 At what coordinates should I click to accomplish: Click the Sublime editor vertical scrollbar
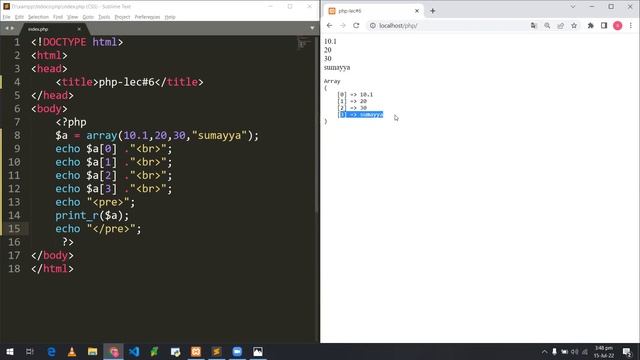pos(317,124)
